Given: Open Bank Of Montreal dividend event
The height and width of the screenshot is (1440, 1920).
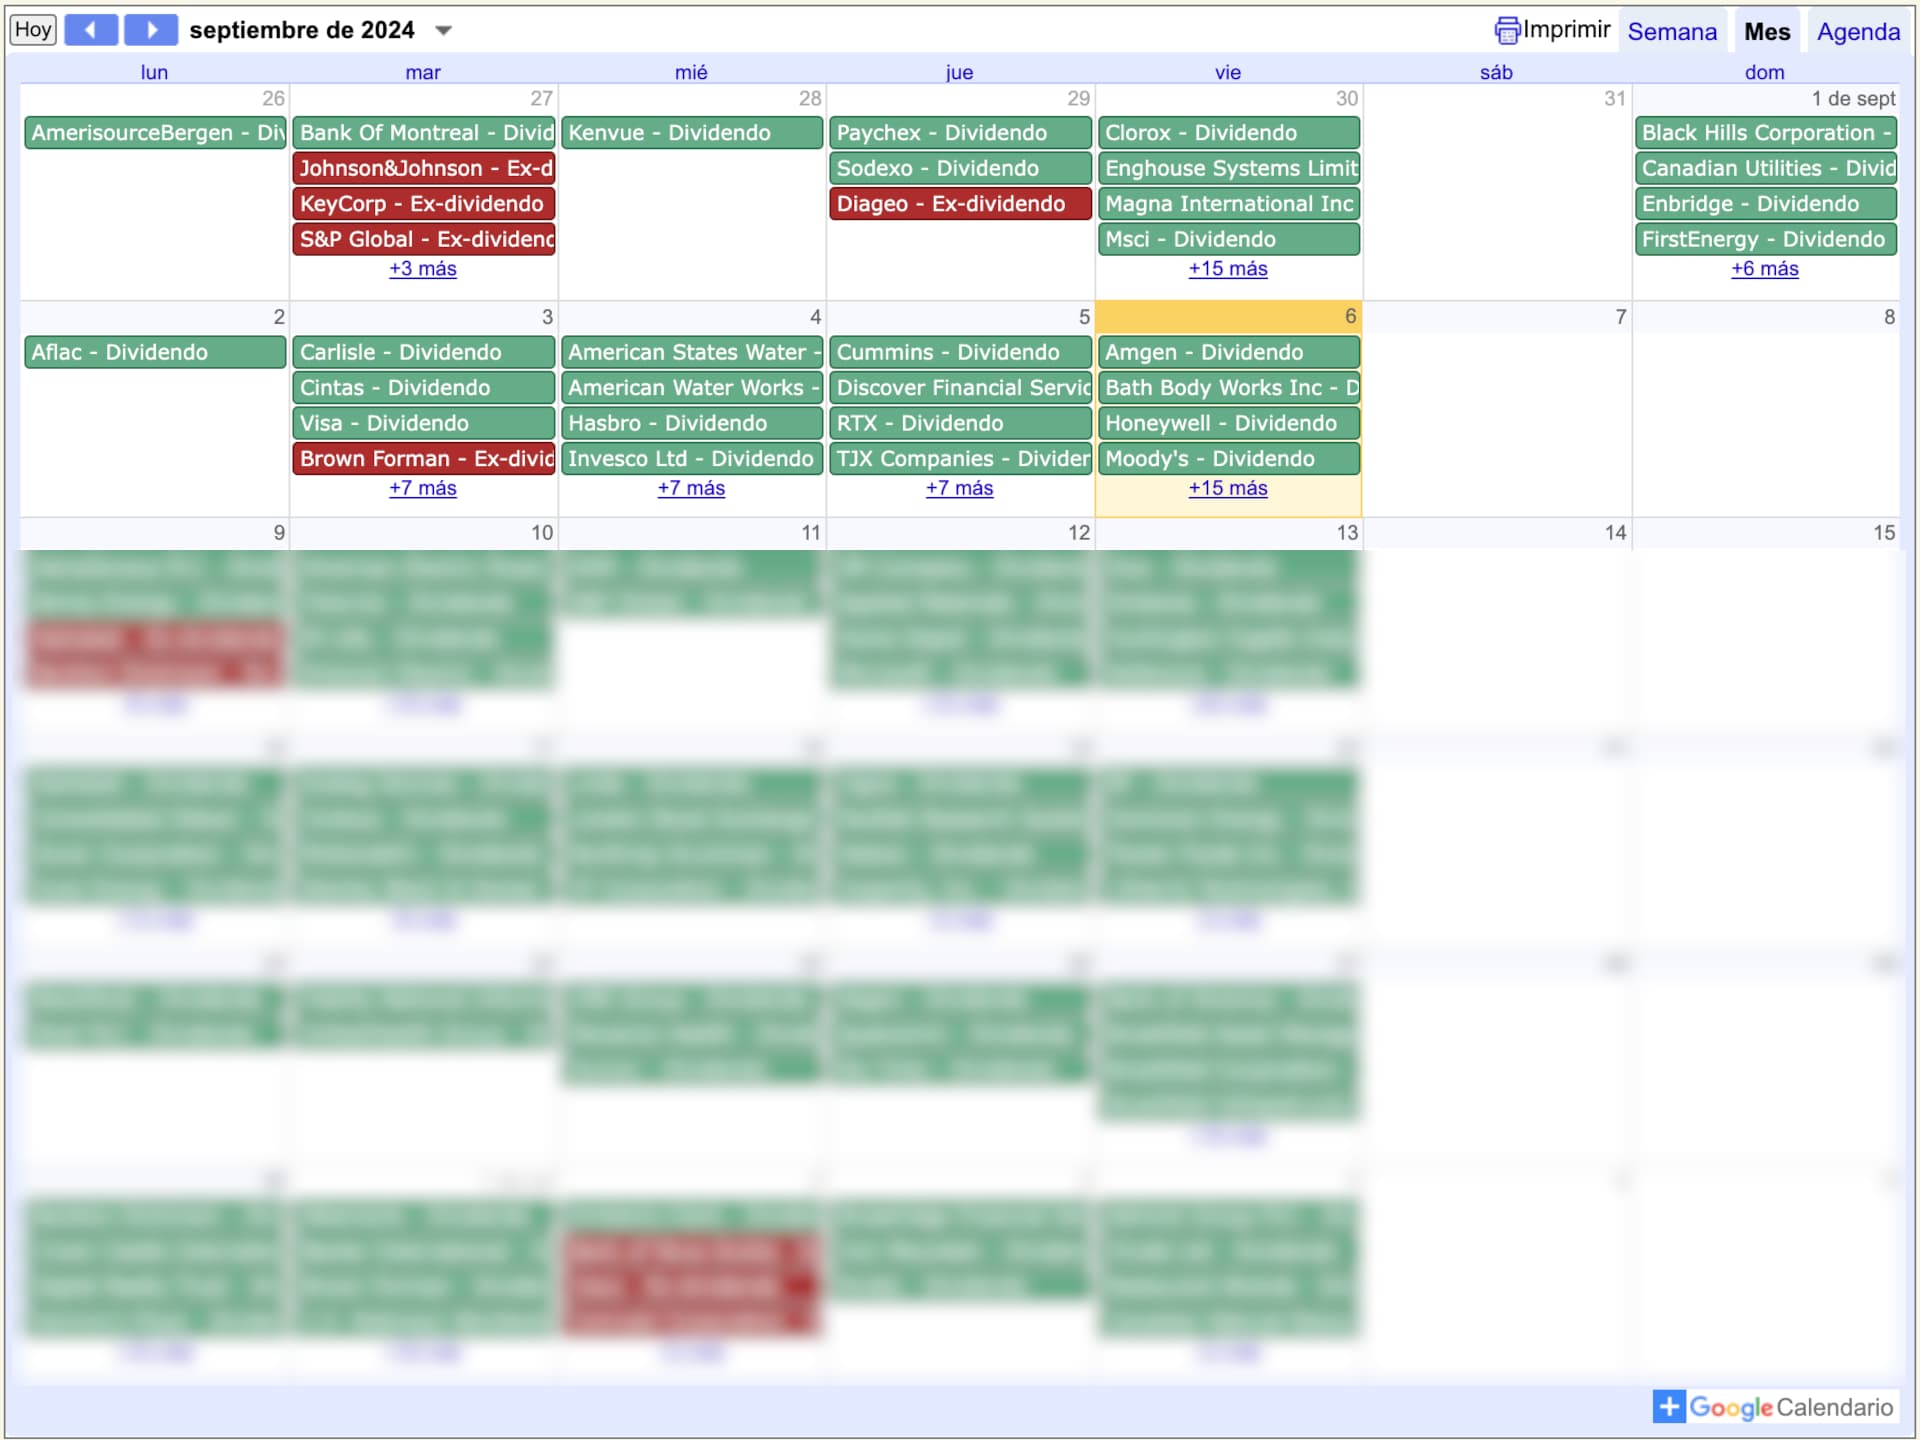Looking at the screenshot, I should (424, 133).
